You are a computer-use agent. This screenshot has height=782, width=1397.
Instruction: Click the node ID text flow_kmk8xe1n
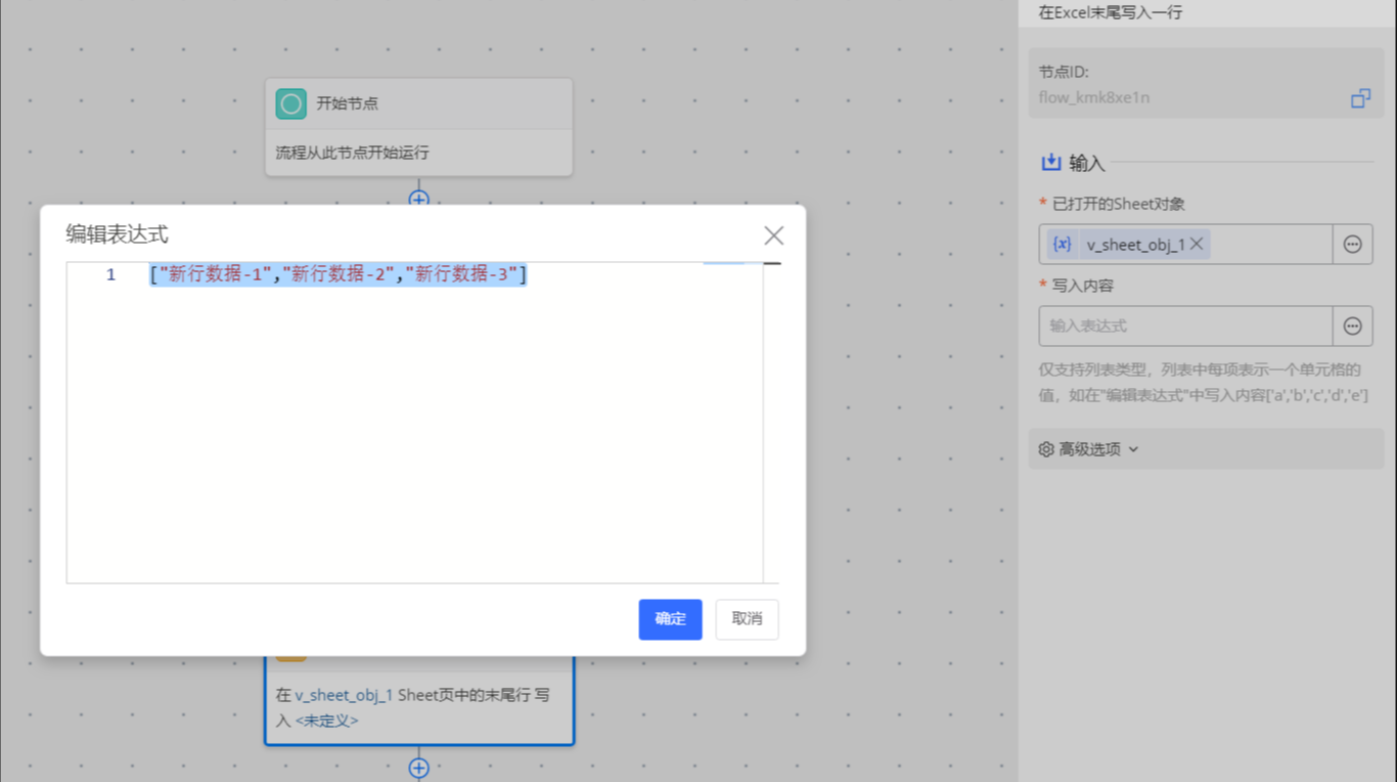coord(1094,98)
